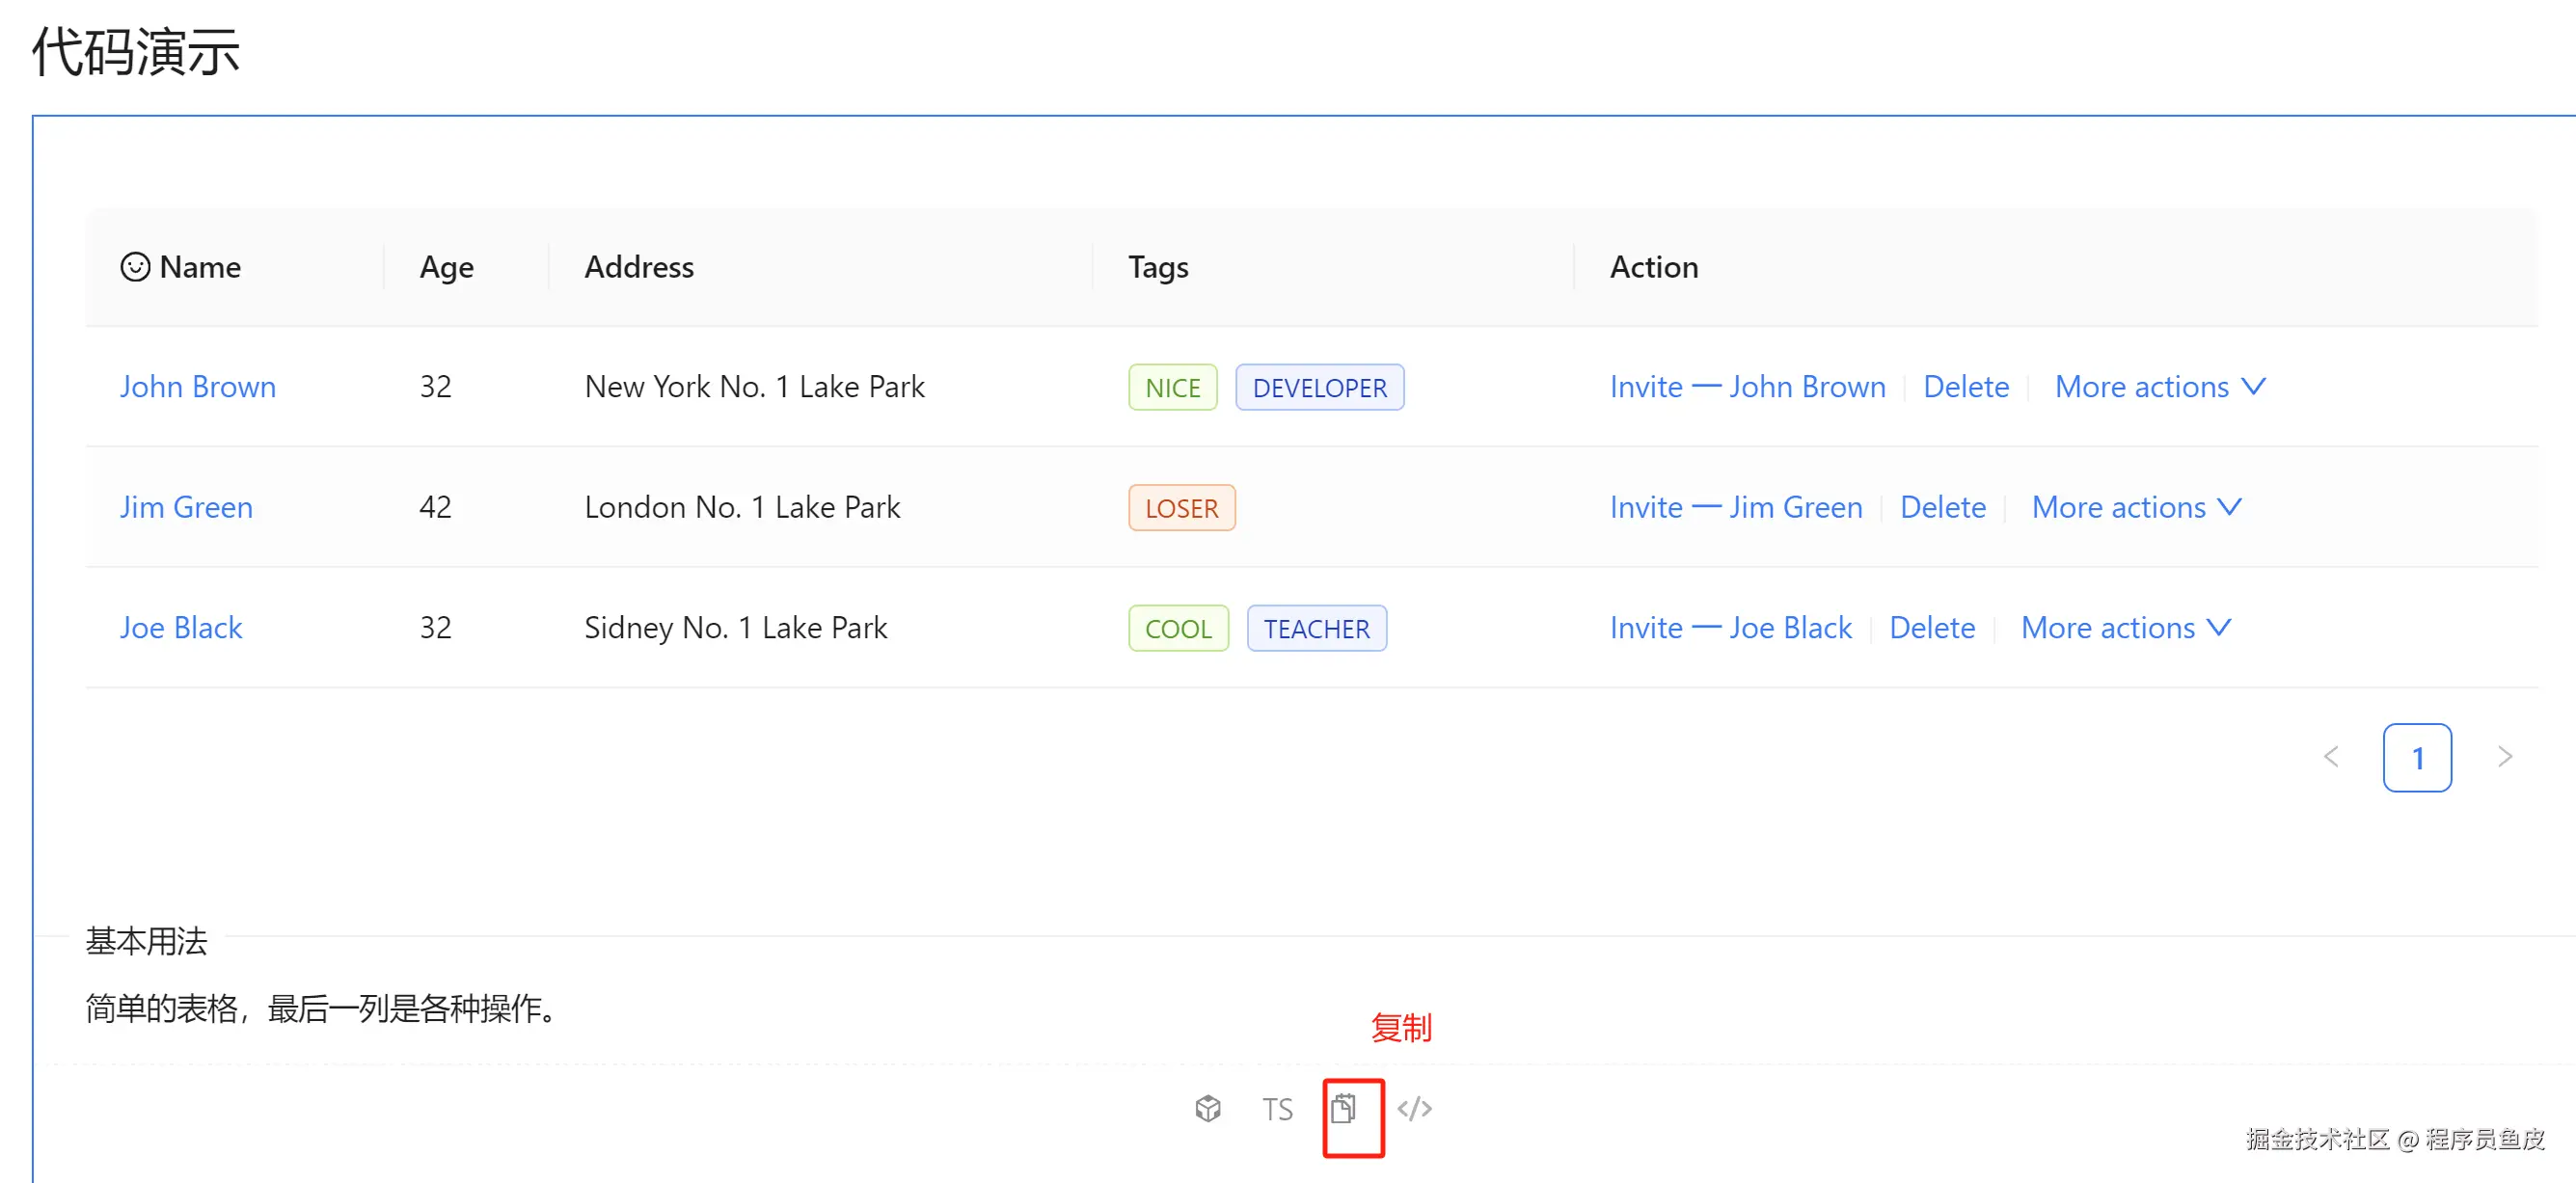Click the DEVELOPER tag
2576x1183 pixels.
1319,388
